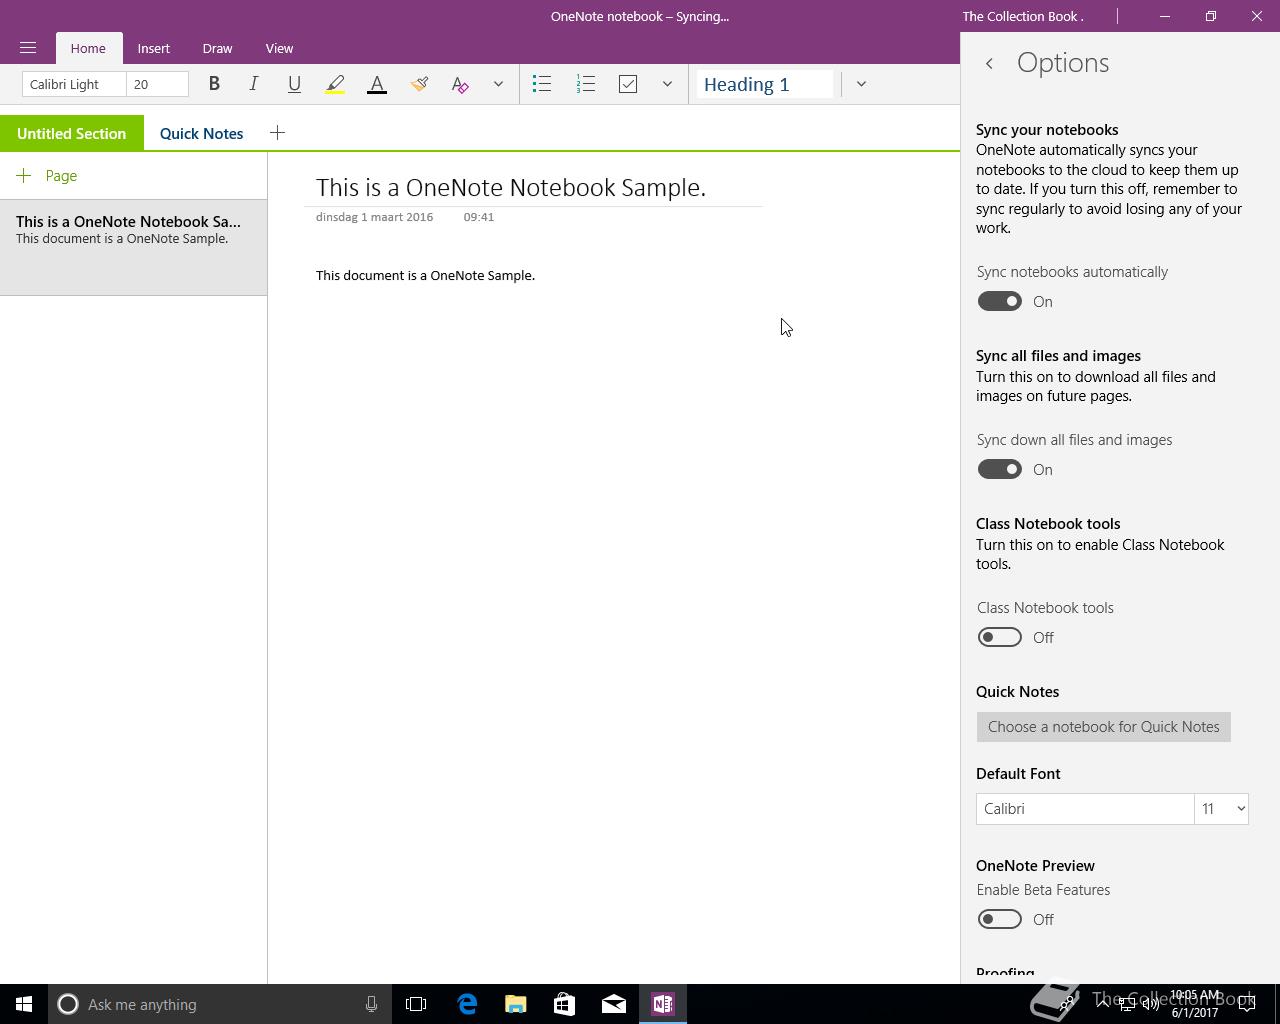
Task: Choose a notebook for Quick Notes
Action: point(1104,727)
